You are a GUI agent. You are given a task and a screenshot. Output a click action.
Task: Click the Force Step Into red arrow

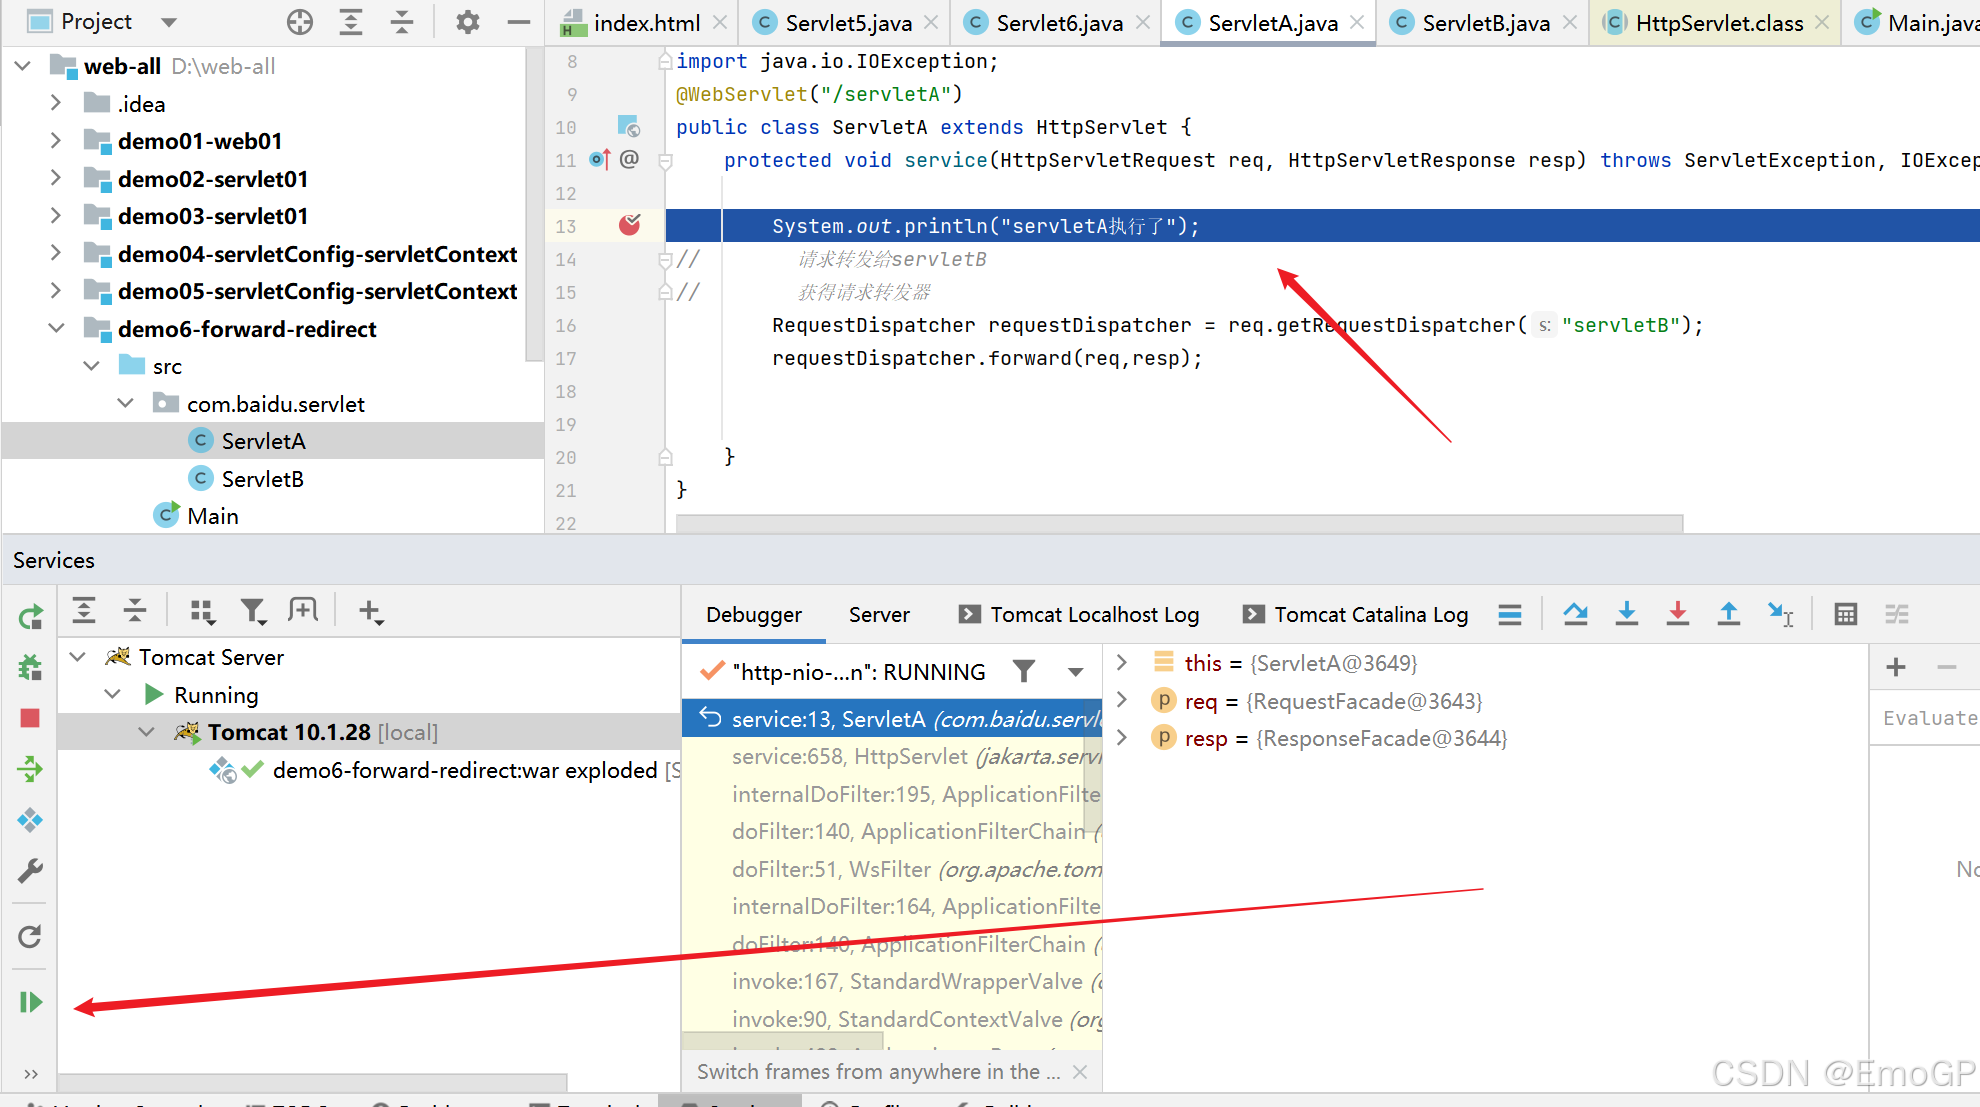(1678, 614)
